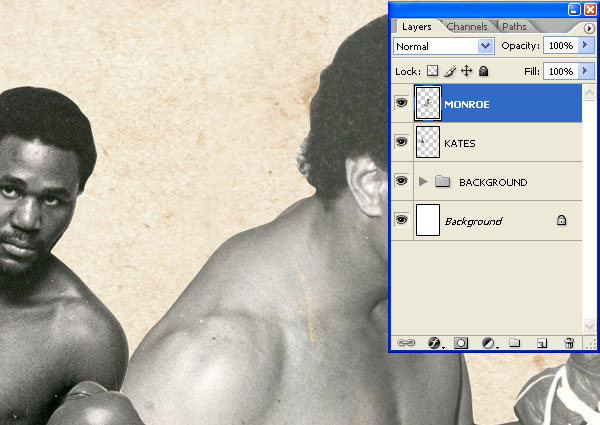Toggle lock transparent pixels
600x425 pixels.
(433, 72)
